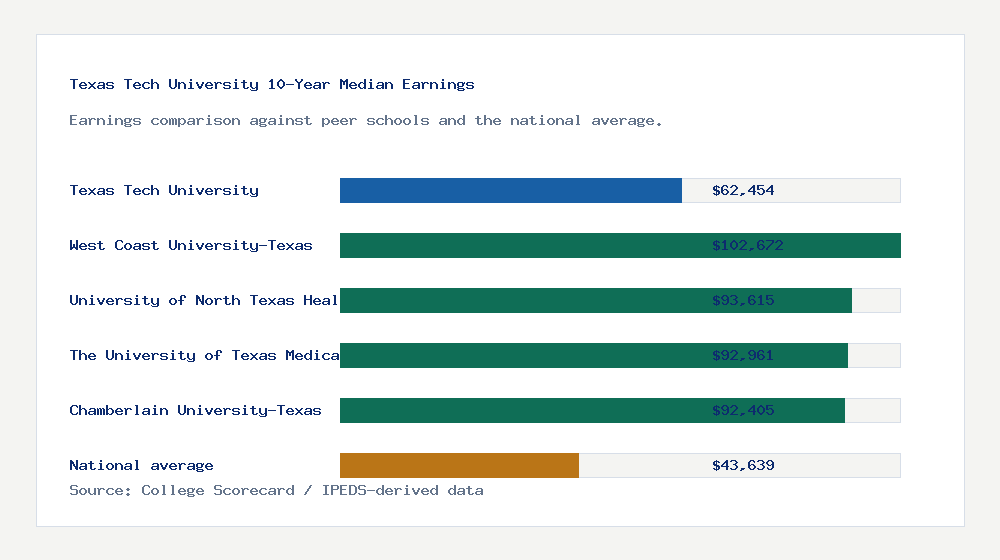Click the 'Chamberlain University-Texas' row label

(195, 410)
